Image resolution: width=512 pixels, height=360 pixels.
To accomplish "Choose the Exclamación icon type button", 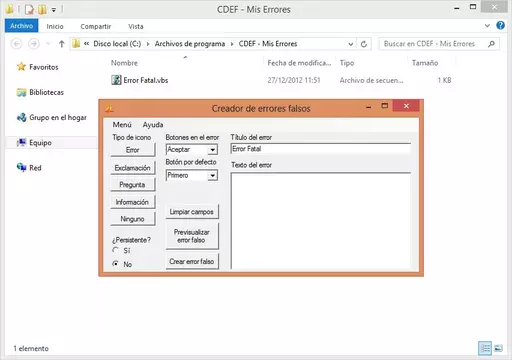I will (132, 168).
